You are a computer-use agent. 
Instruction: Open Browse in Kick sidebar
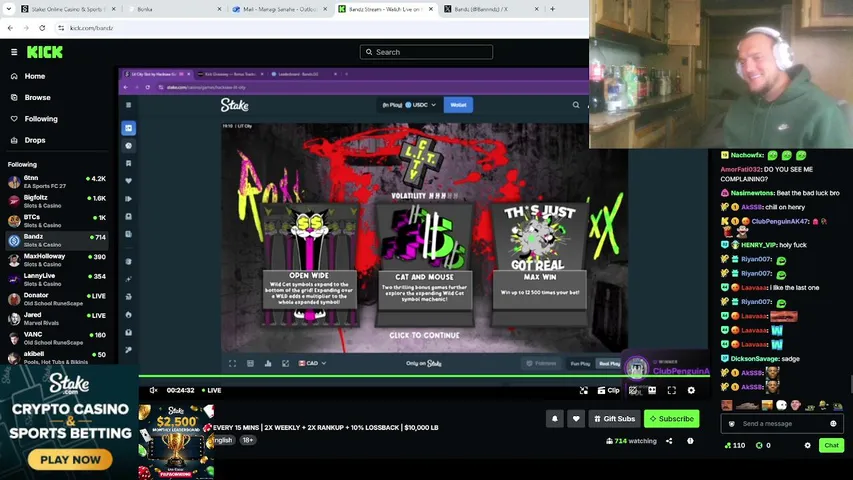(x=37, y=97)
